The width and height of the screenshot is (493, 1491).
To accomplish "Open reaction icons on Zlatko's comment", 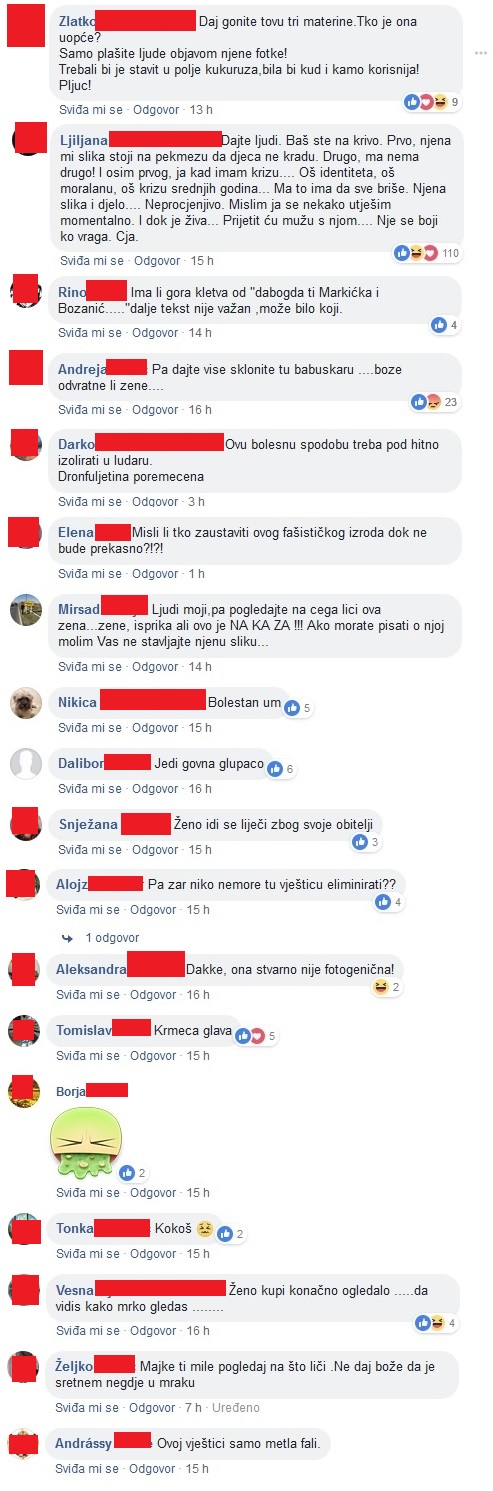I will click(432, 102).
